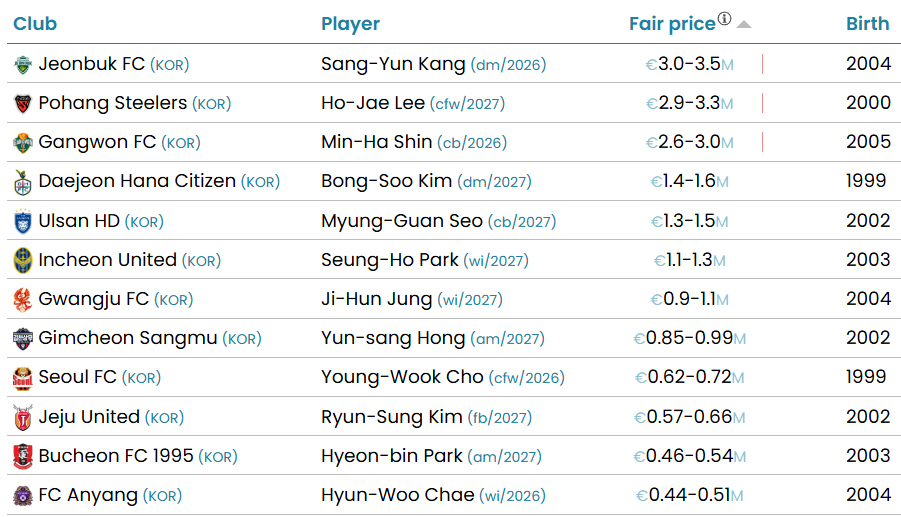
Task: Open player Sang-Yun Kang's profile link
Action: [393, 64]
